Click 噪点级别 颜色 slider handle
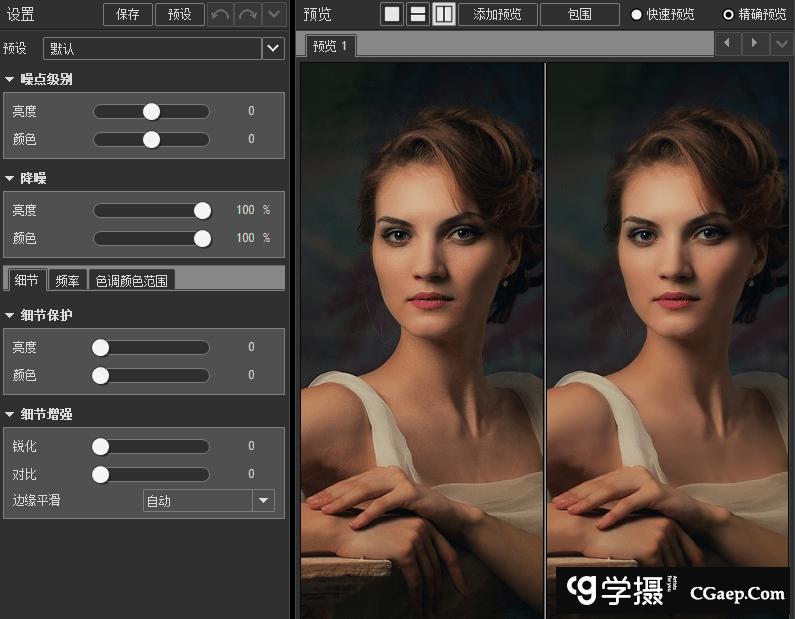The width and height of the screenshot is (795, 619). click(151, 139)
